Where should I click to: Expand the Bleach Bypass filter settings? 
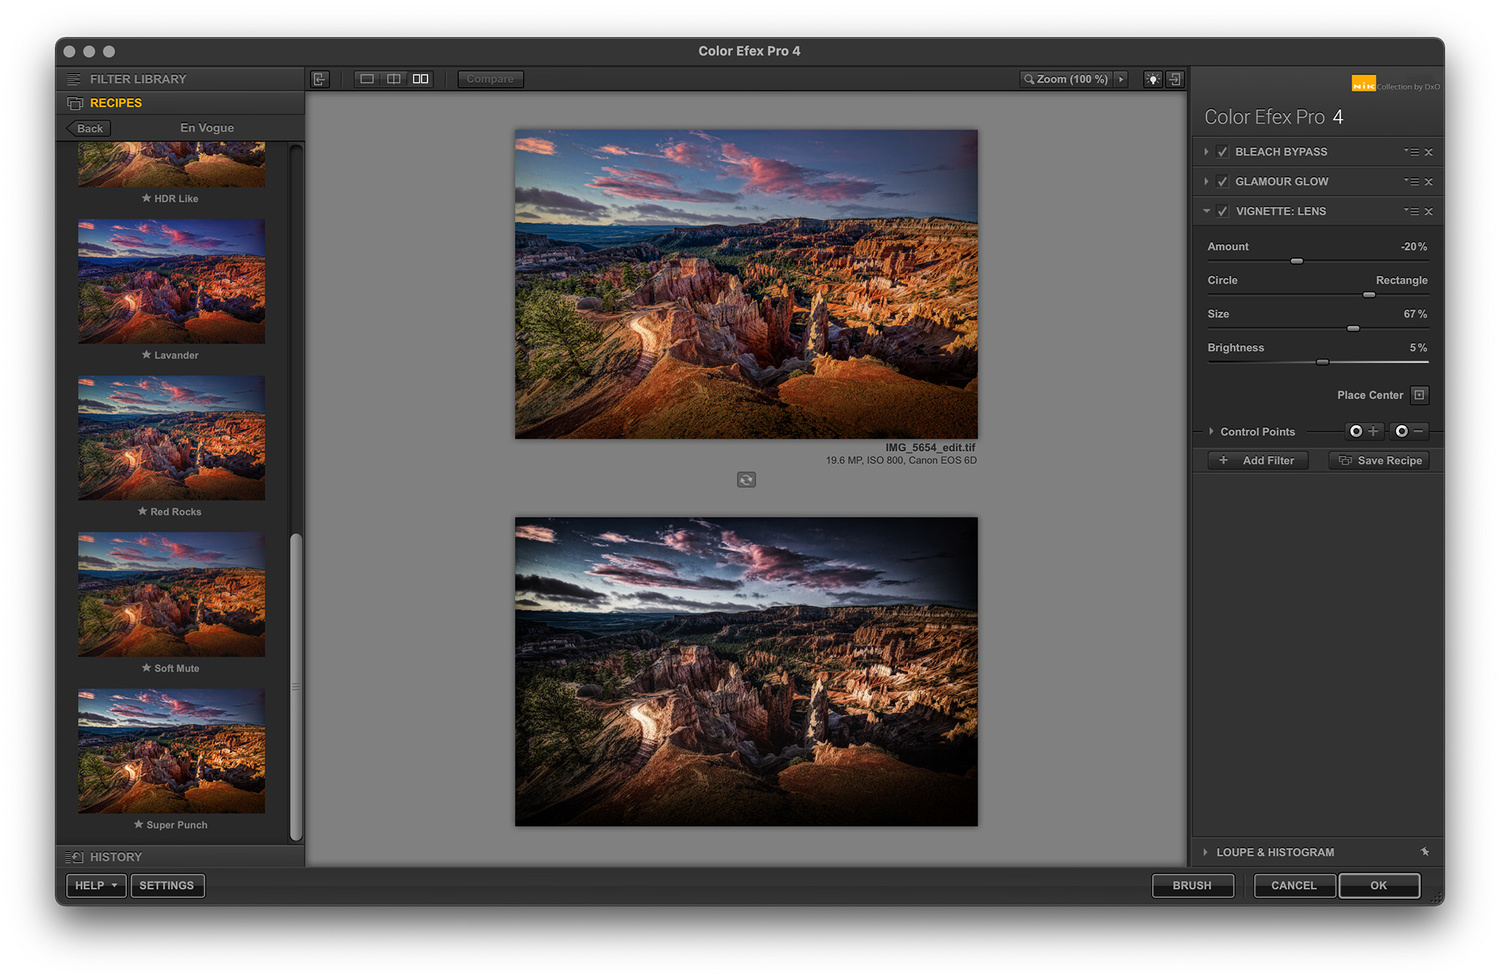tap(1206, 152)
